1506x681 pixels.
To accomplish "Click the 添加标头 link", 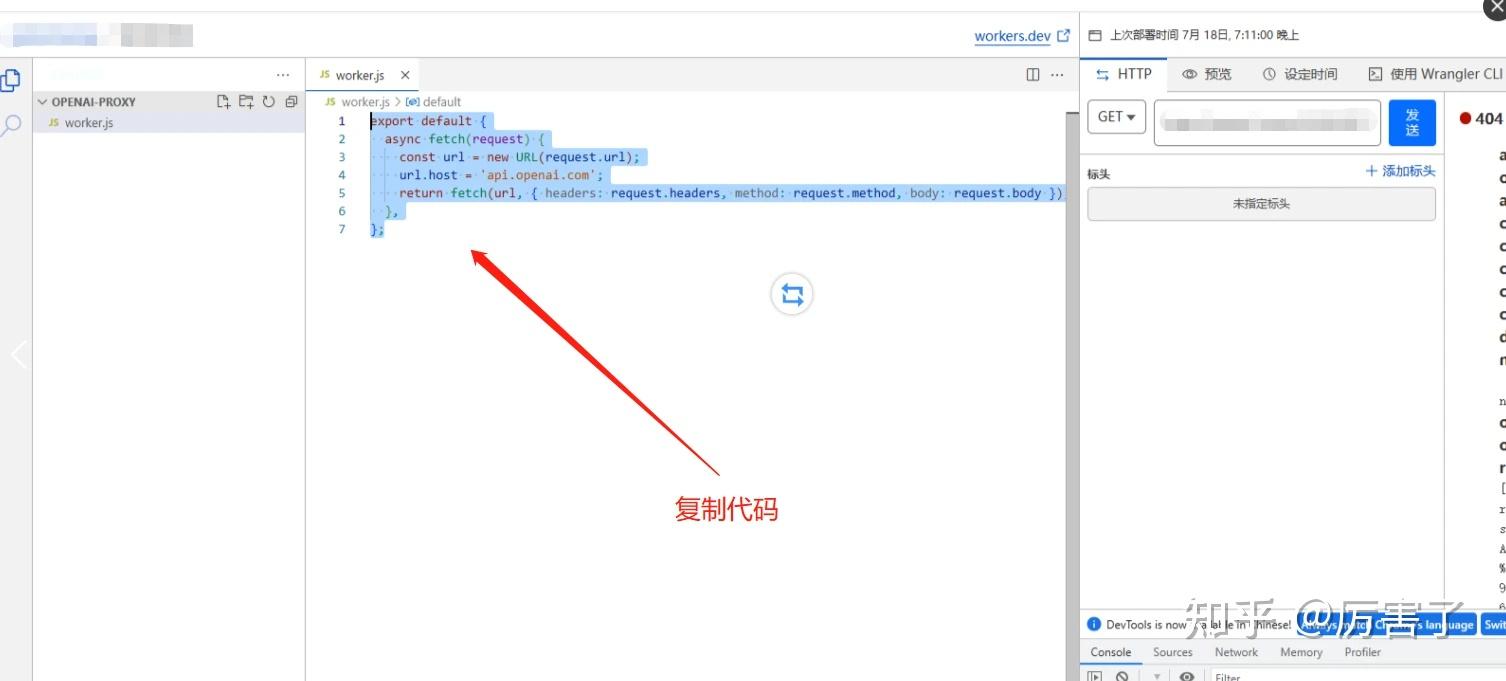I will tap(1400, 171).
